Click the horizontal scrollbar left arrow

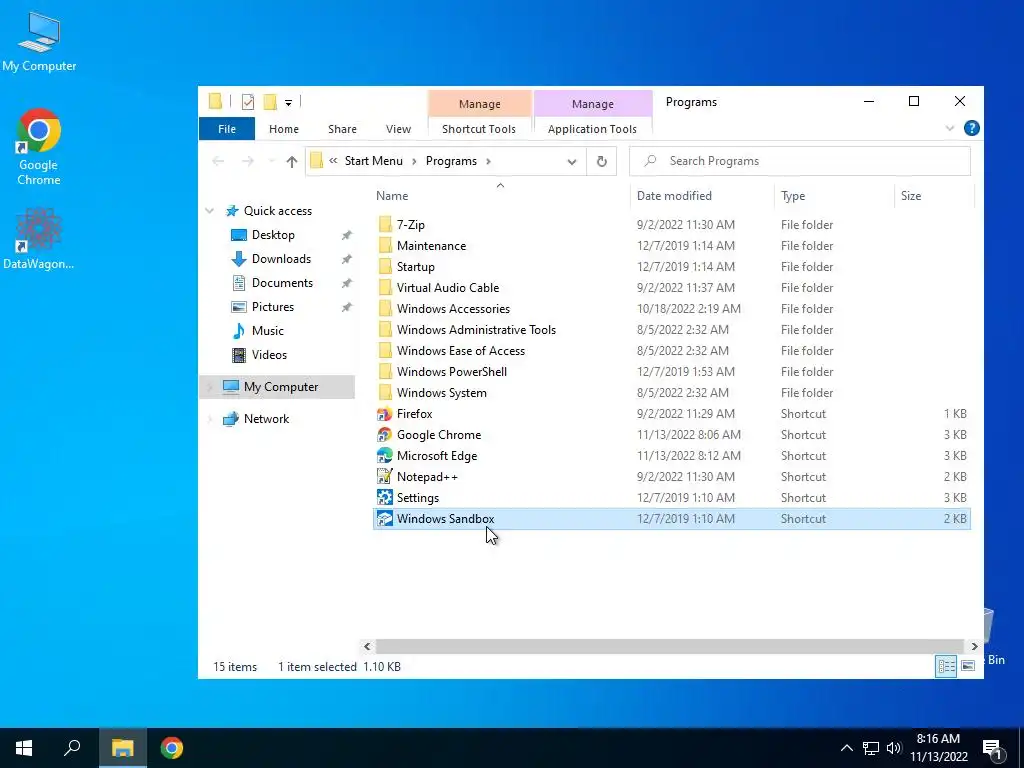click(367, 647)
